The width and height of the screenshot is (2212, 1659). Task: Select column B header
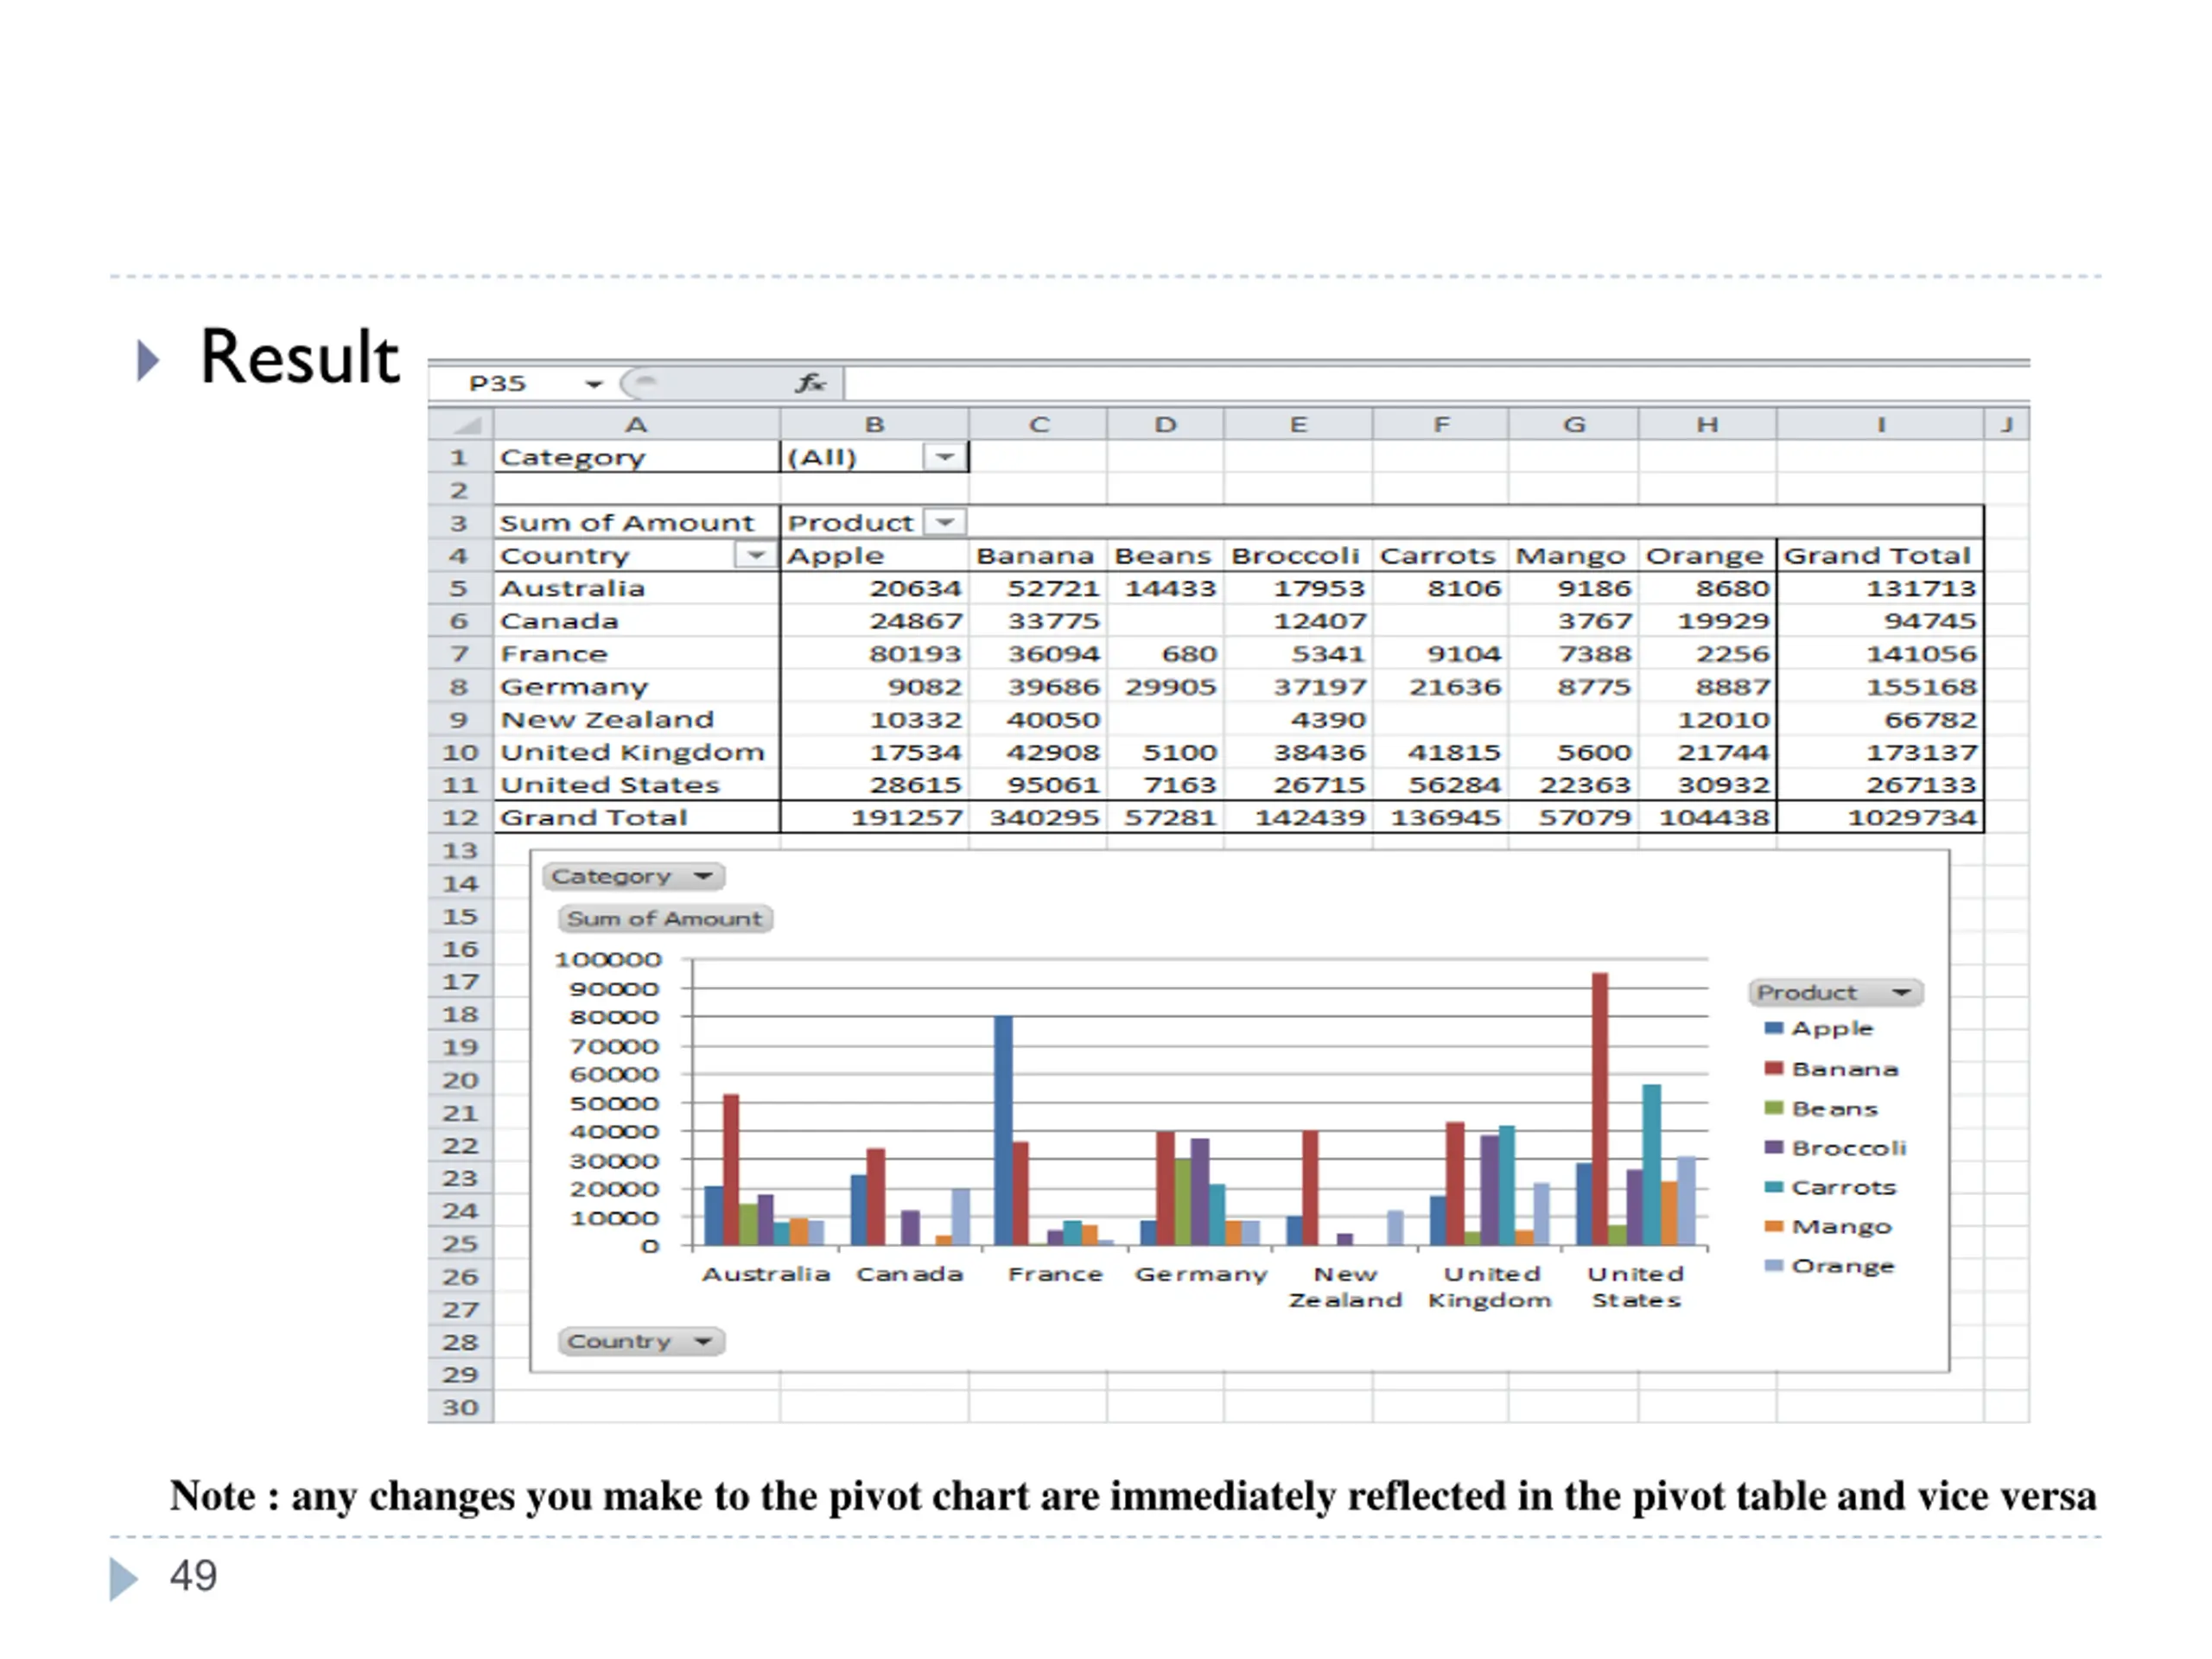click(x=874, y=425)
